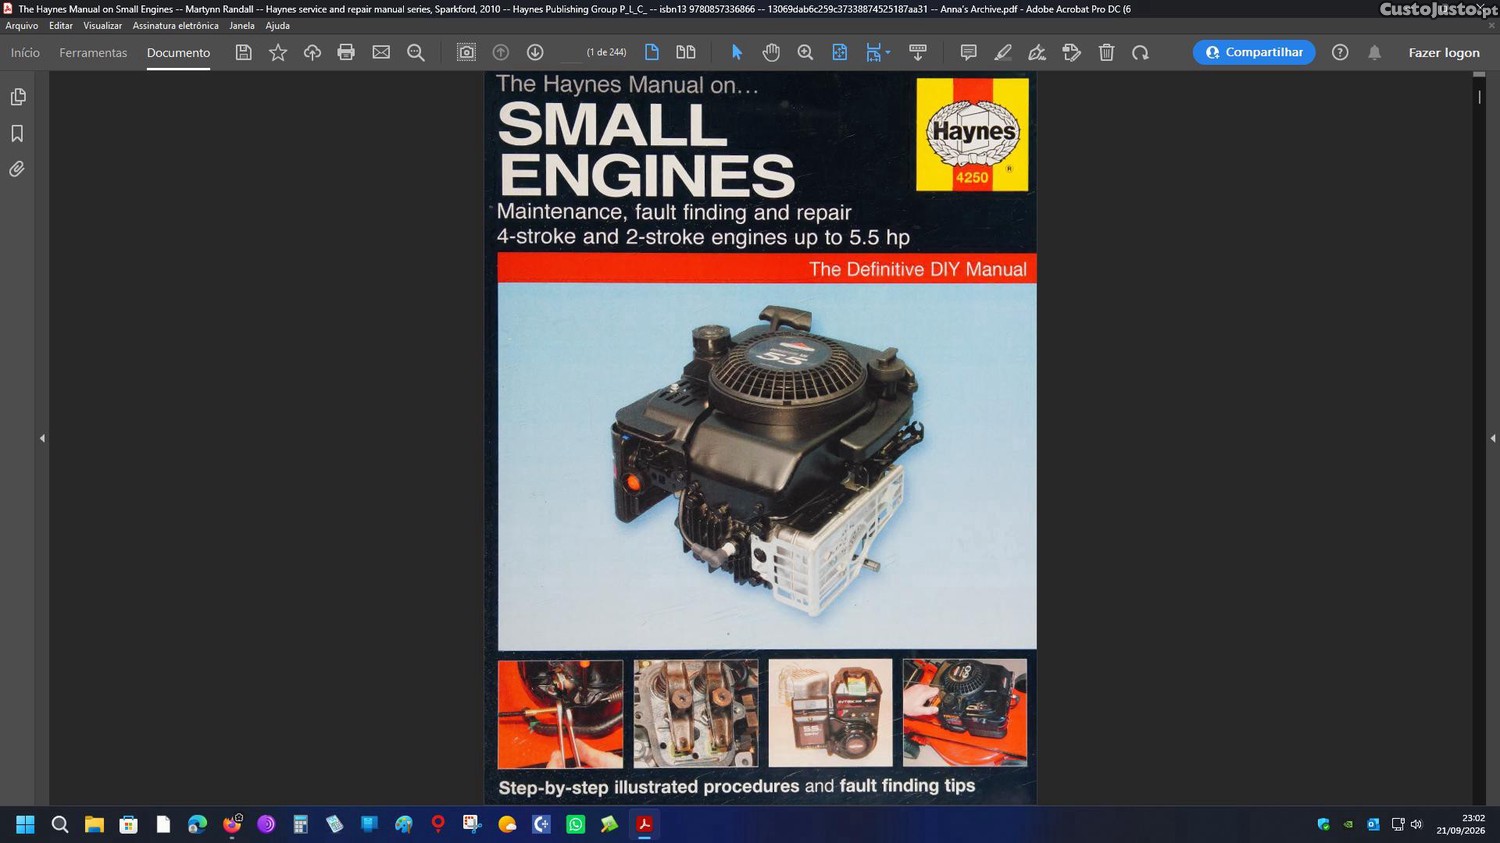Add document to starred with star icon
Screen dimensions: 1500x843
[278, 52]
